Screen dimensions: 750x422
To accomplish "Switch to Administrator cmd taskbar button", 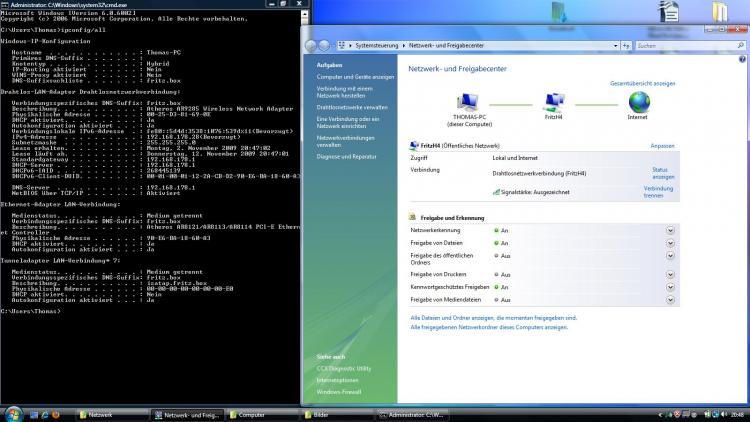I will click(x=413, y=415).
